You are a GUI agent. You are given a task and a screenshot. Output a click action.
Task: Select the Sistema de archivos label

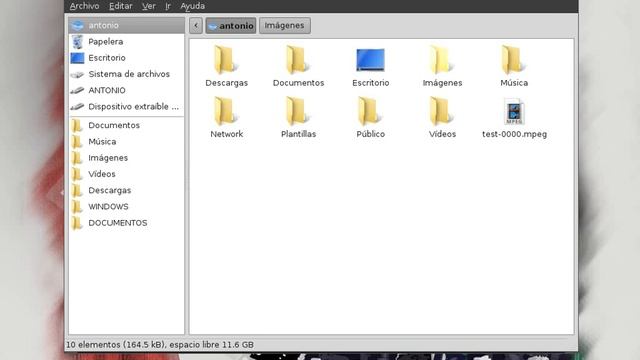pos(129,74)
